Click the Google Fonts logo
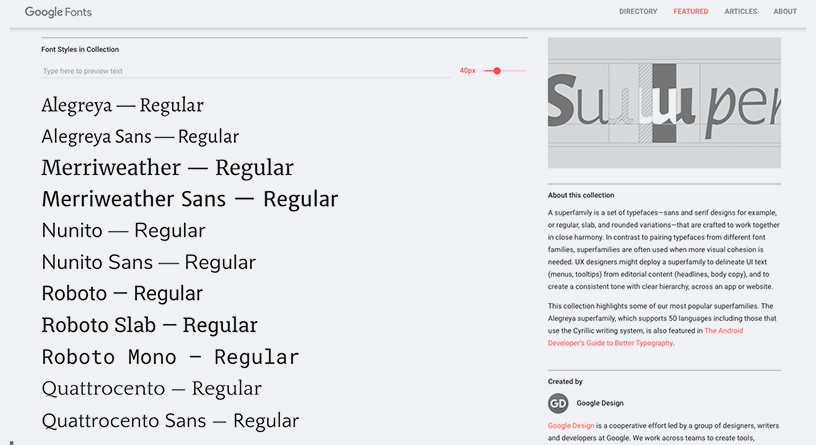Viewport: 816px width, 445px height. coord(58,11)
